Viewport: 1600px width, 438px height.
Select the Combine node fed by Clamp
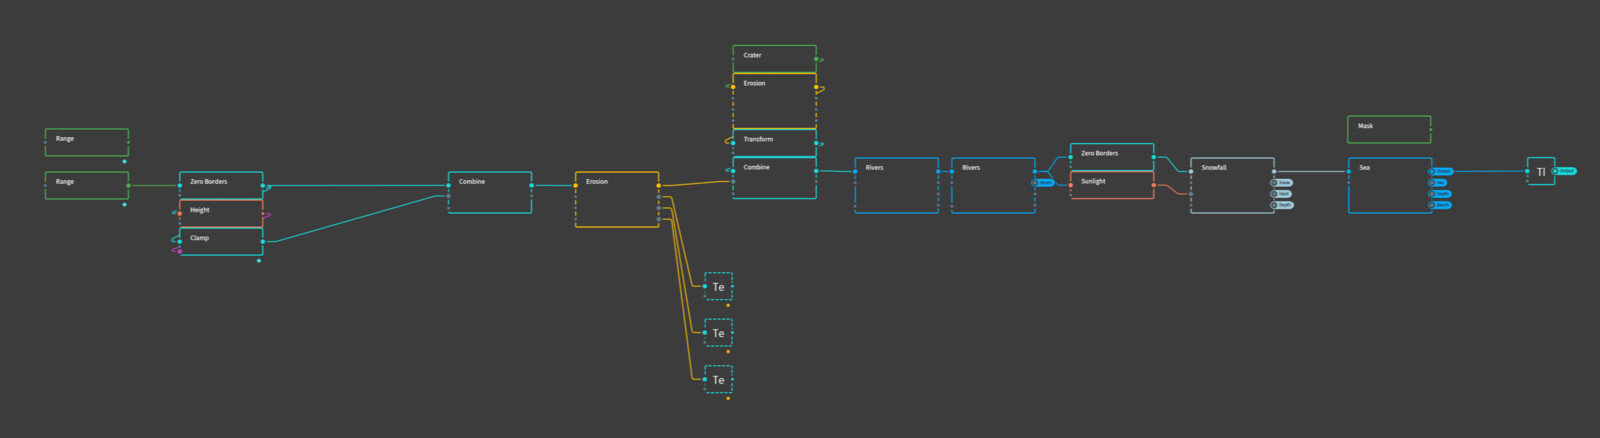490,192
